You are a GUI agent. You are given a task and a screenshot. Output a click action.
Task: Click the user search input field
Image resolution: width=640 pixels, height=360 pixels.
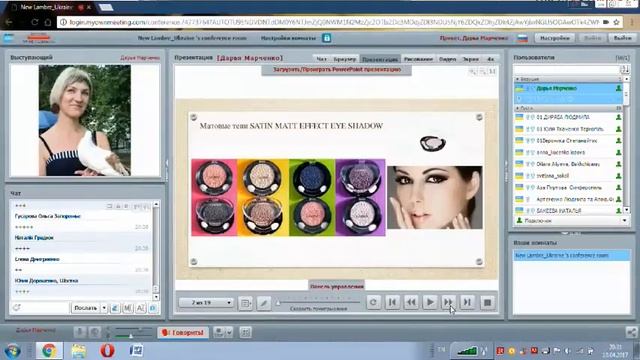click(x=567, y=69)
